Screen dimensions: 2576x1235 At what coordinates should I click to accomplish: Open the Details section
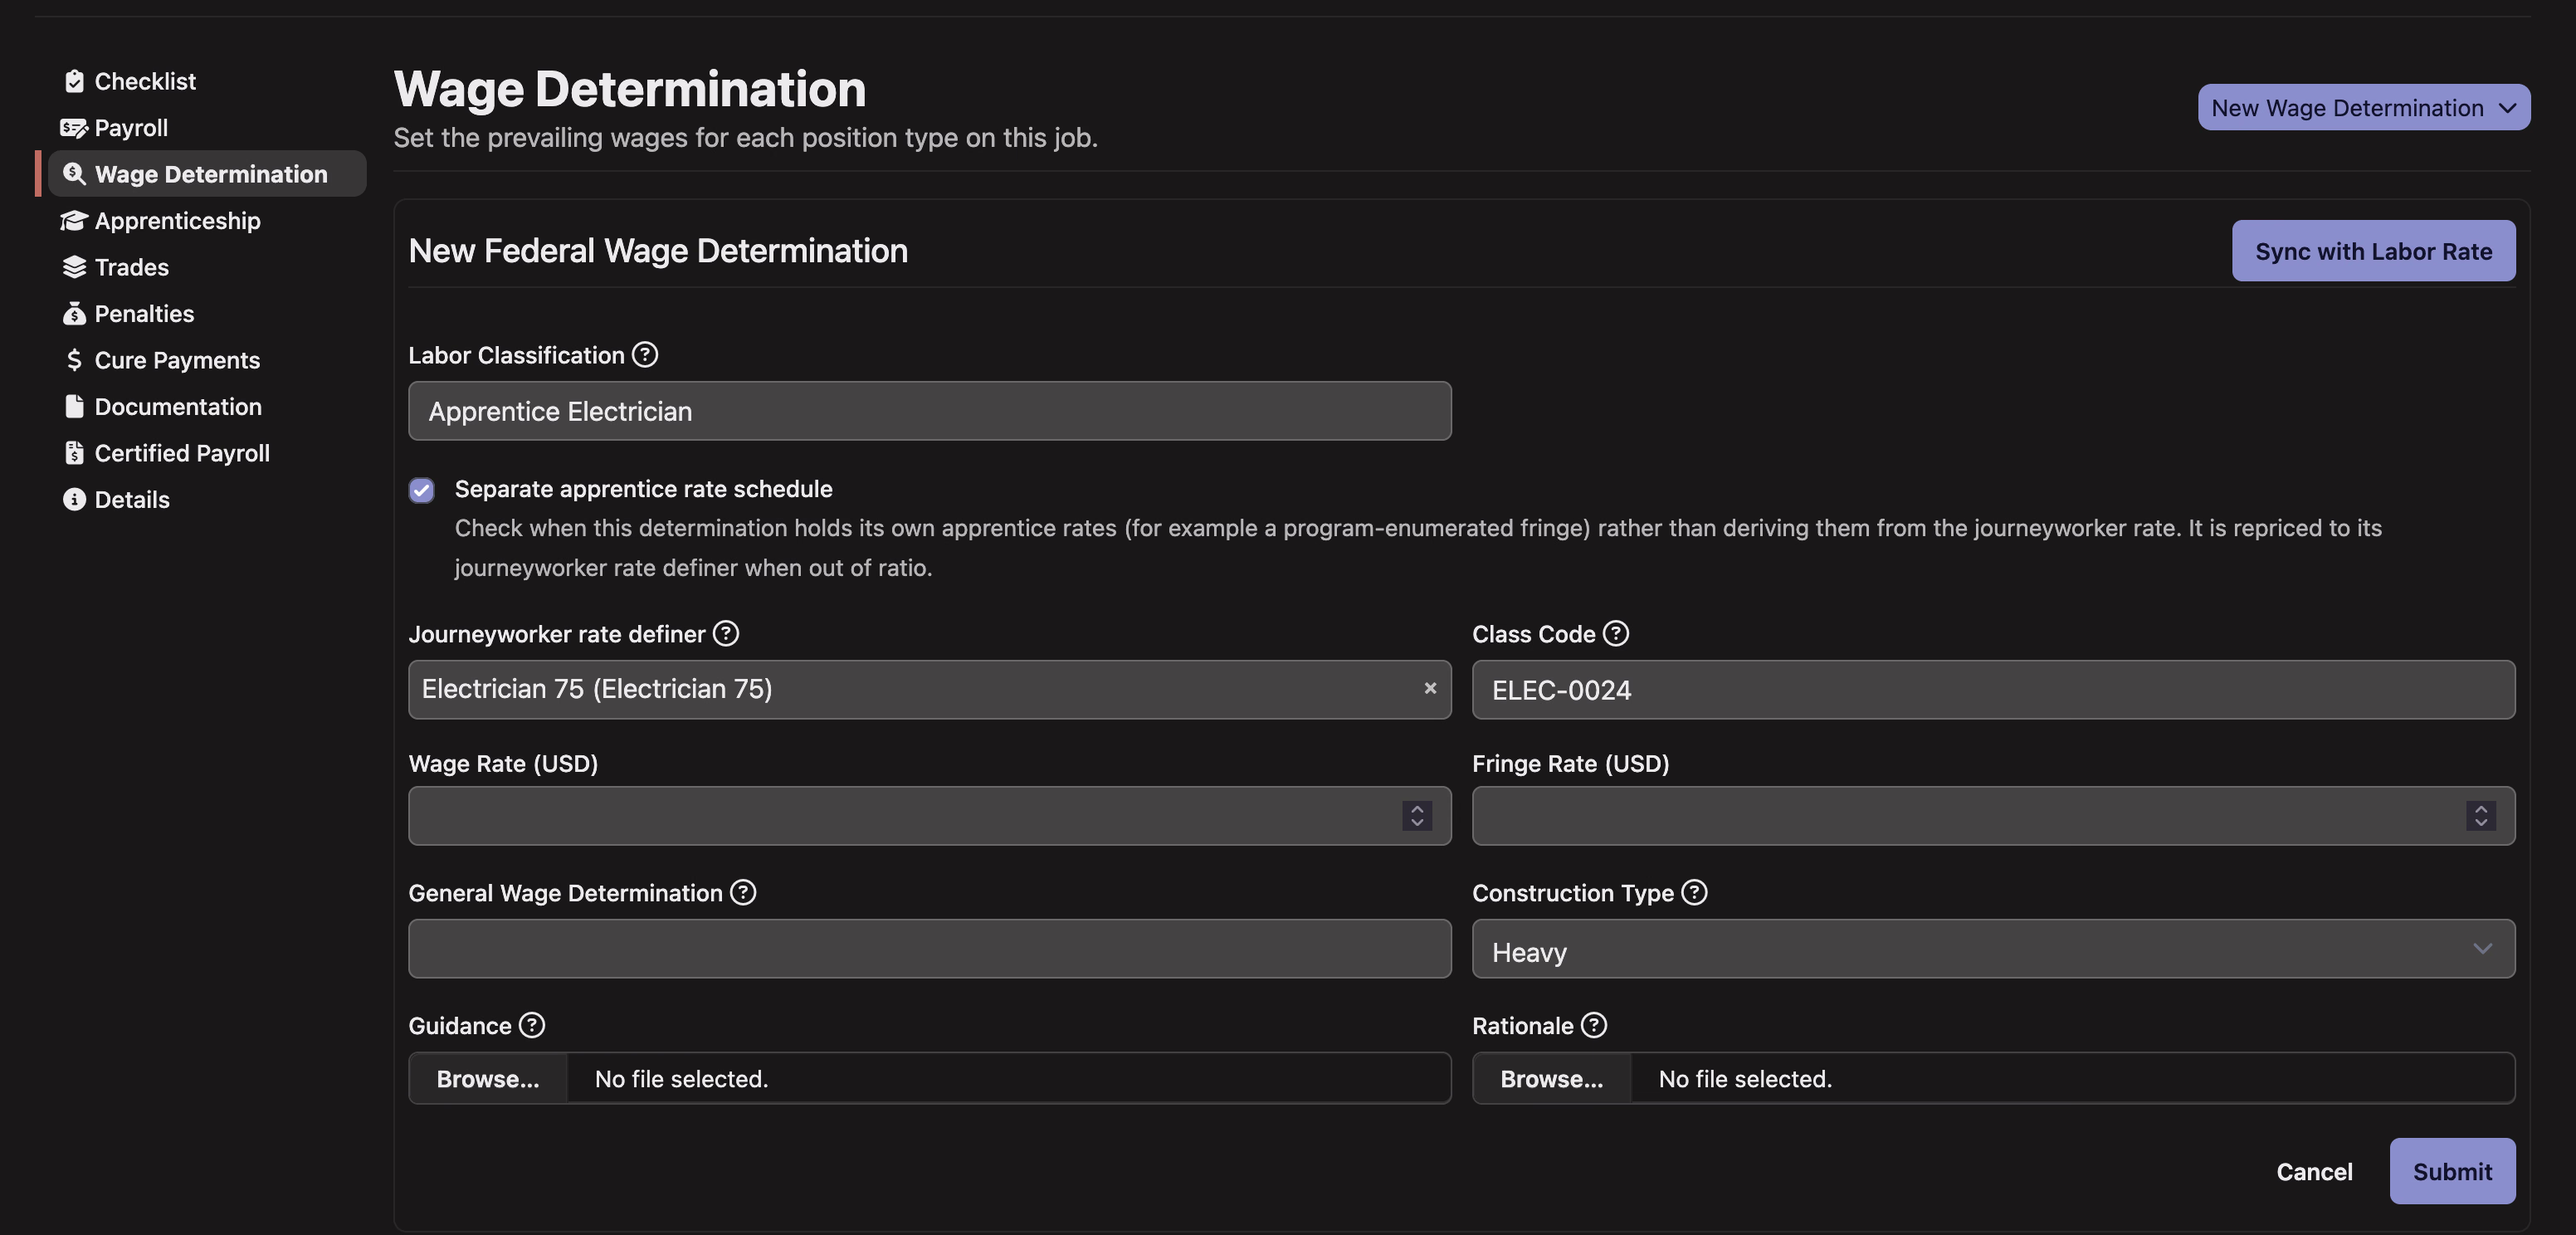[132, 500]
